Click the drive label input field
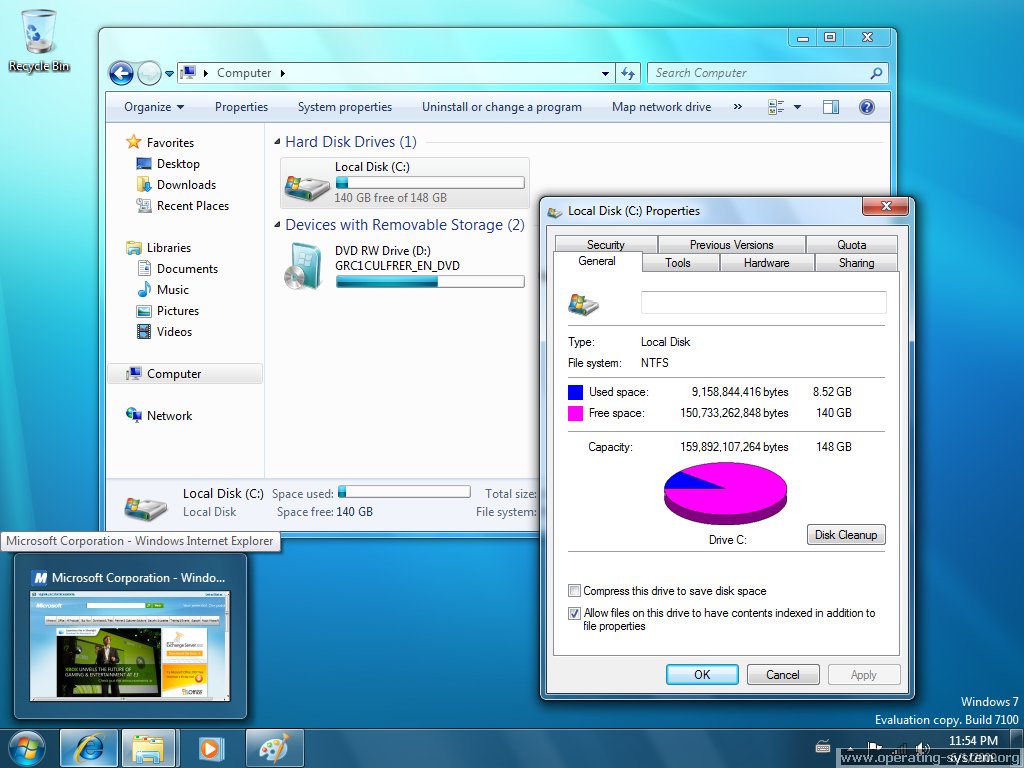 pos(763,302)
